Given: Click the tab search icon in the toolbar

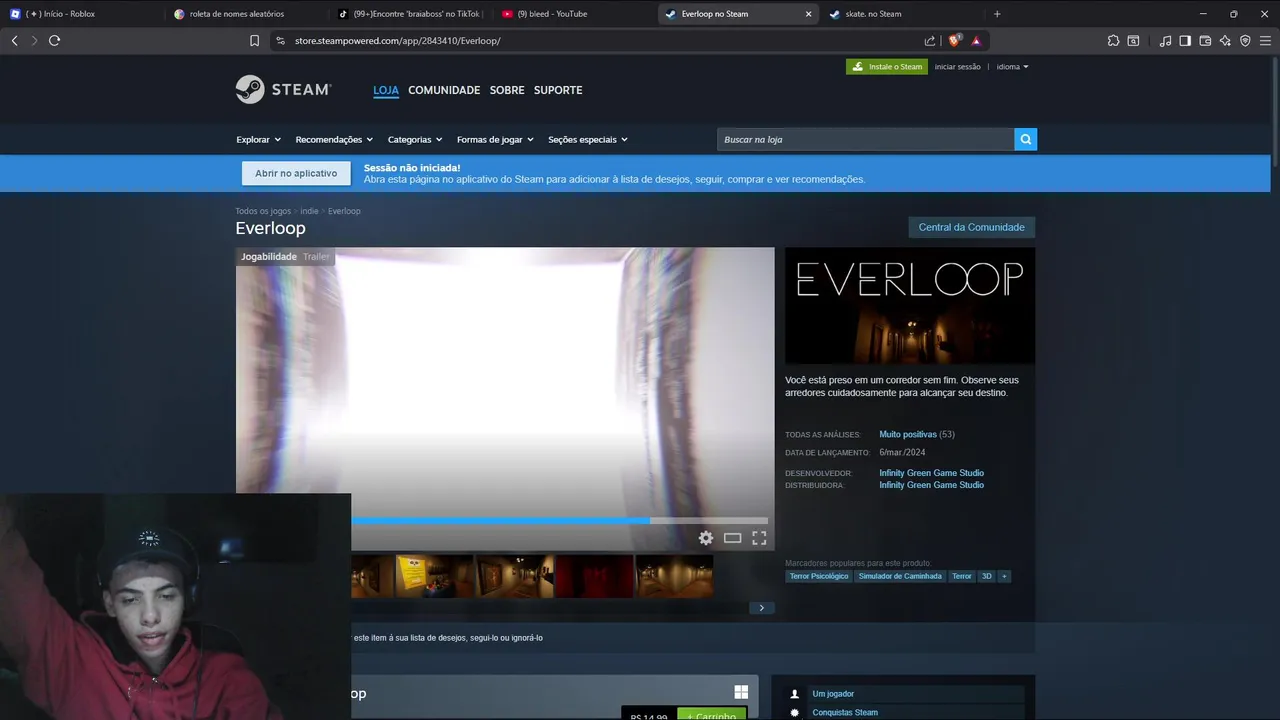Looking at the screenshot, I should (x=1133, y=41).
